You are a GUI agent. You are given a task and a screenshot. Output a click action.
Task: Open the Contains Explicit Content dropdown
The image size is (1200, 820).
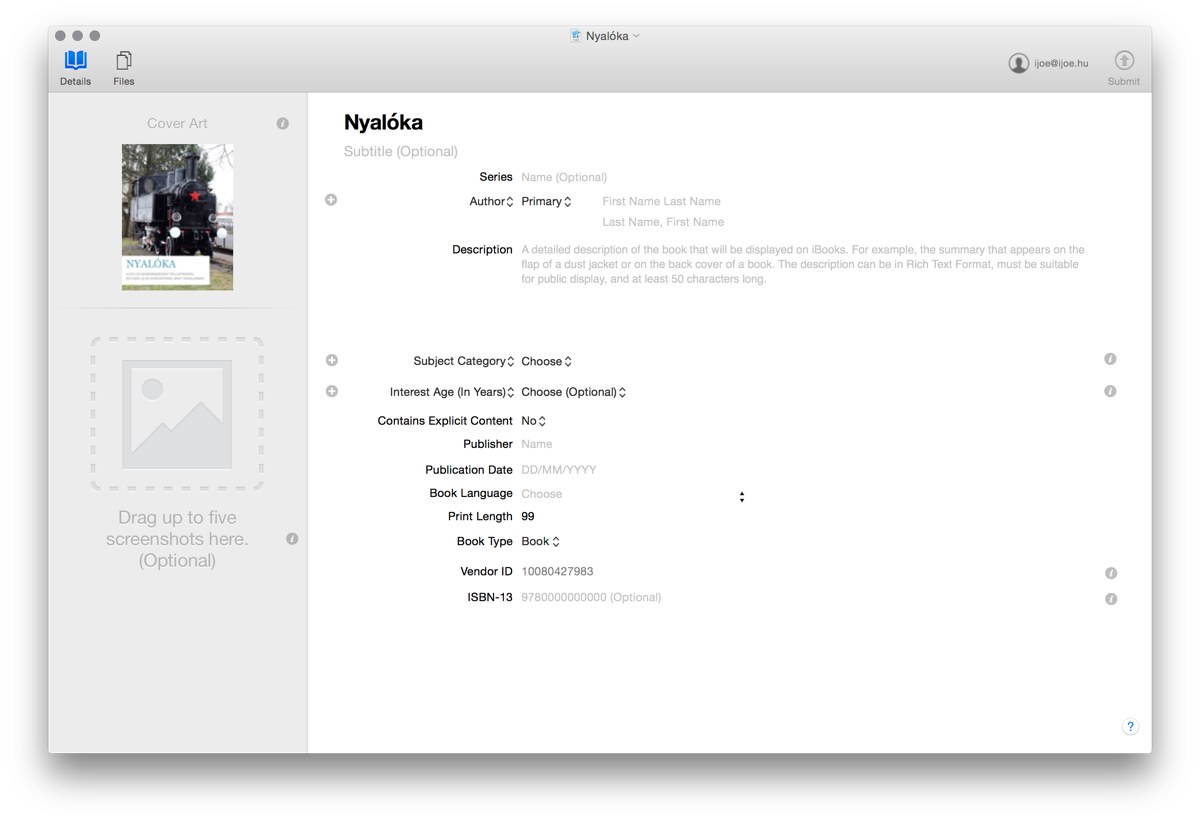(533, 421)
